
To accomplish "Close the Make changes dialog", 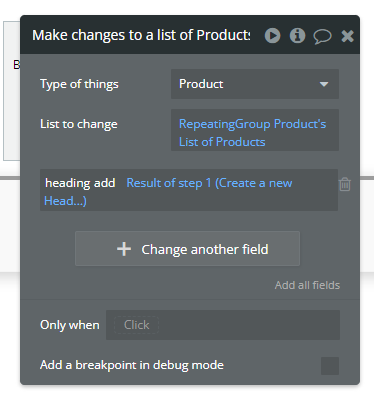I will click(x=347, y=36).
